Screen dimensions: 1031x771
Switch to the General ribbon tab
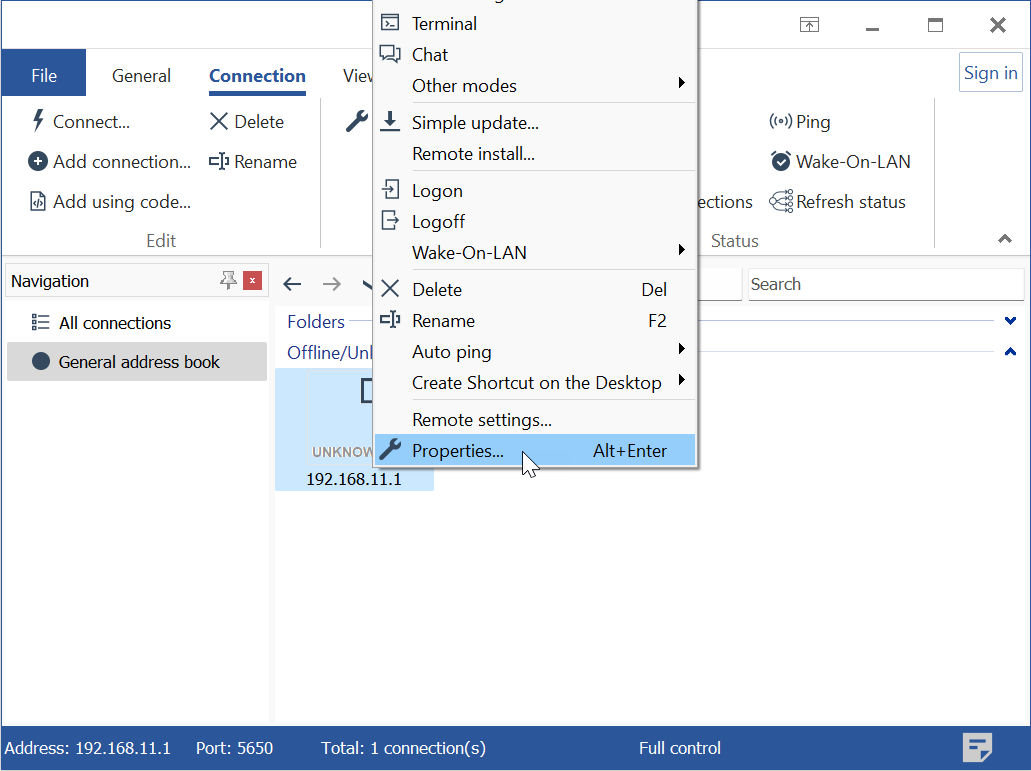coord(141,76)
